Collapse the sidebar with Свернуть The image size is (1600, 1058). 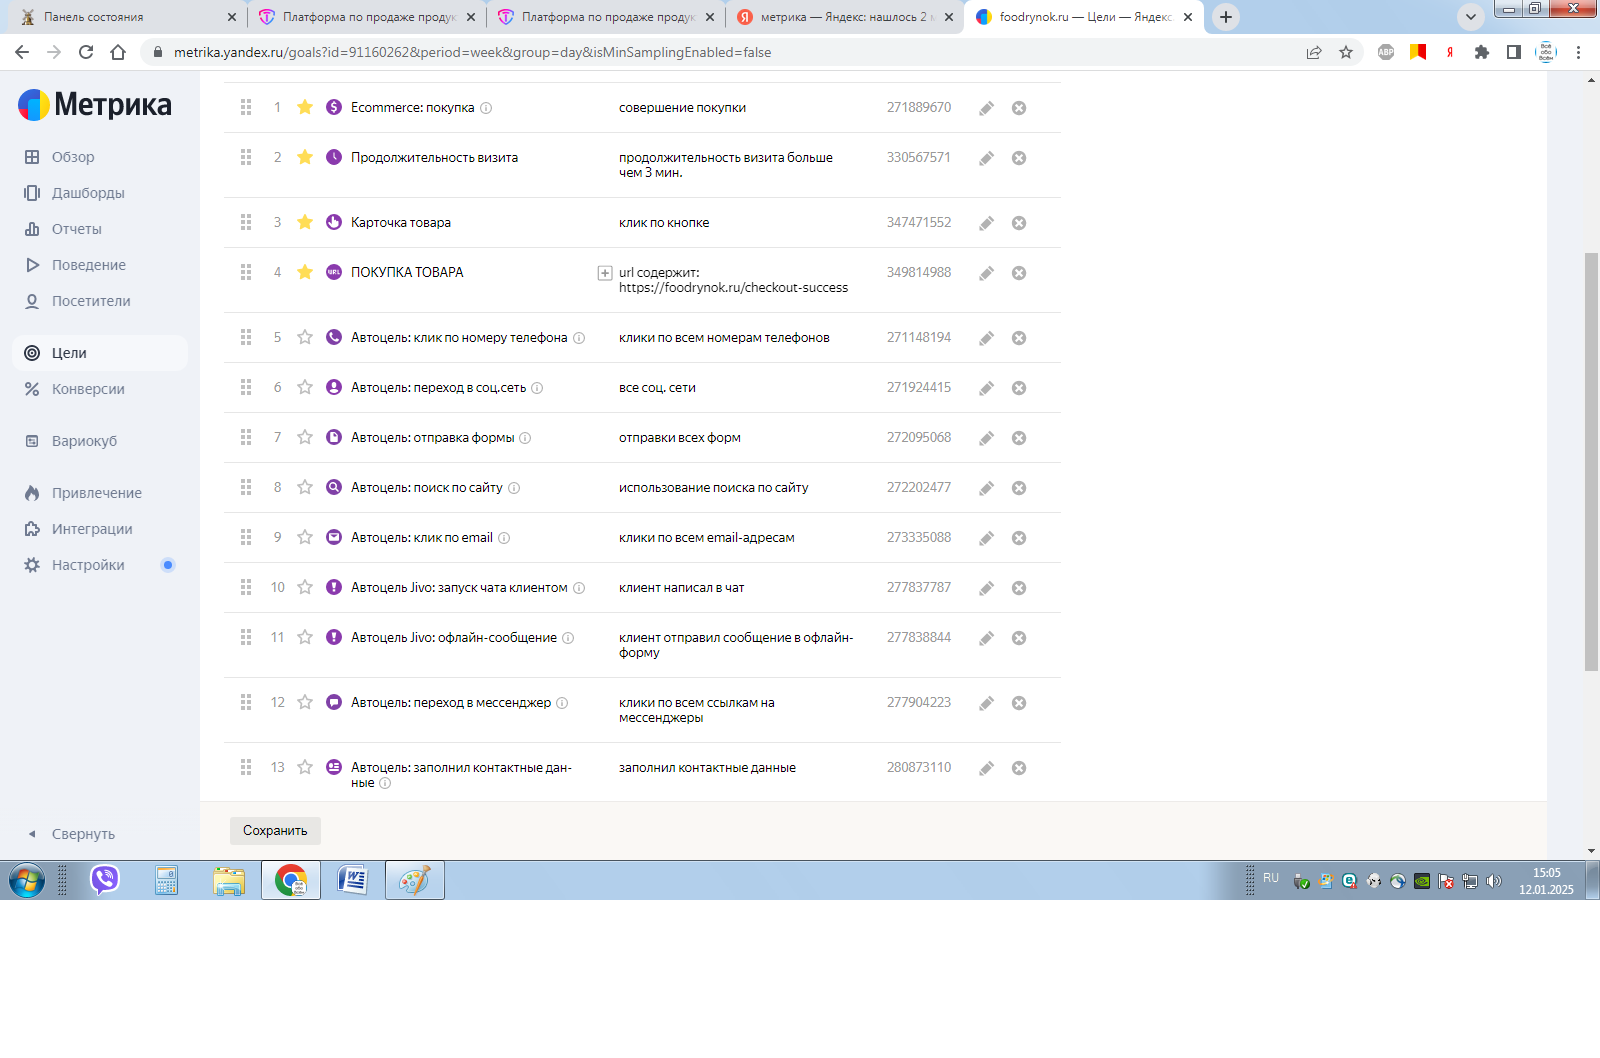pyautogui.click(x=72, y=834)
